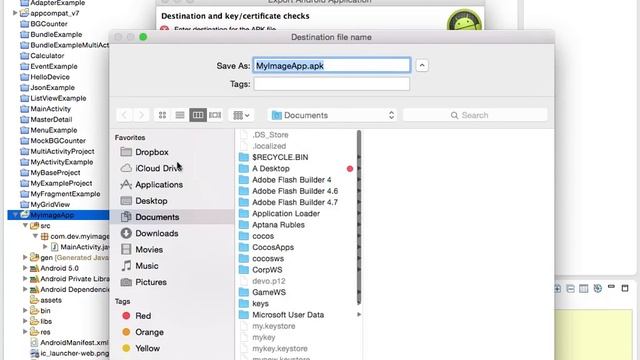Open the Documents location popup
Screen dimensions: 640x360
click(x=333, y=115)
